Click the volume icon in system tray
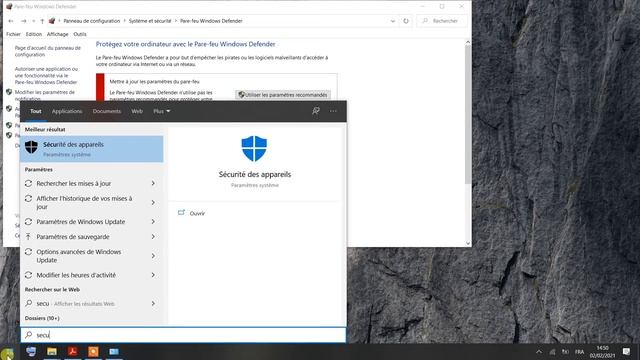The width and height of the screenshot is (640, 360). point(565,352)
